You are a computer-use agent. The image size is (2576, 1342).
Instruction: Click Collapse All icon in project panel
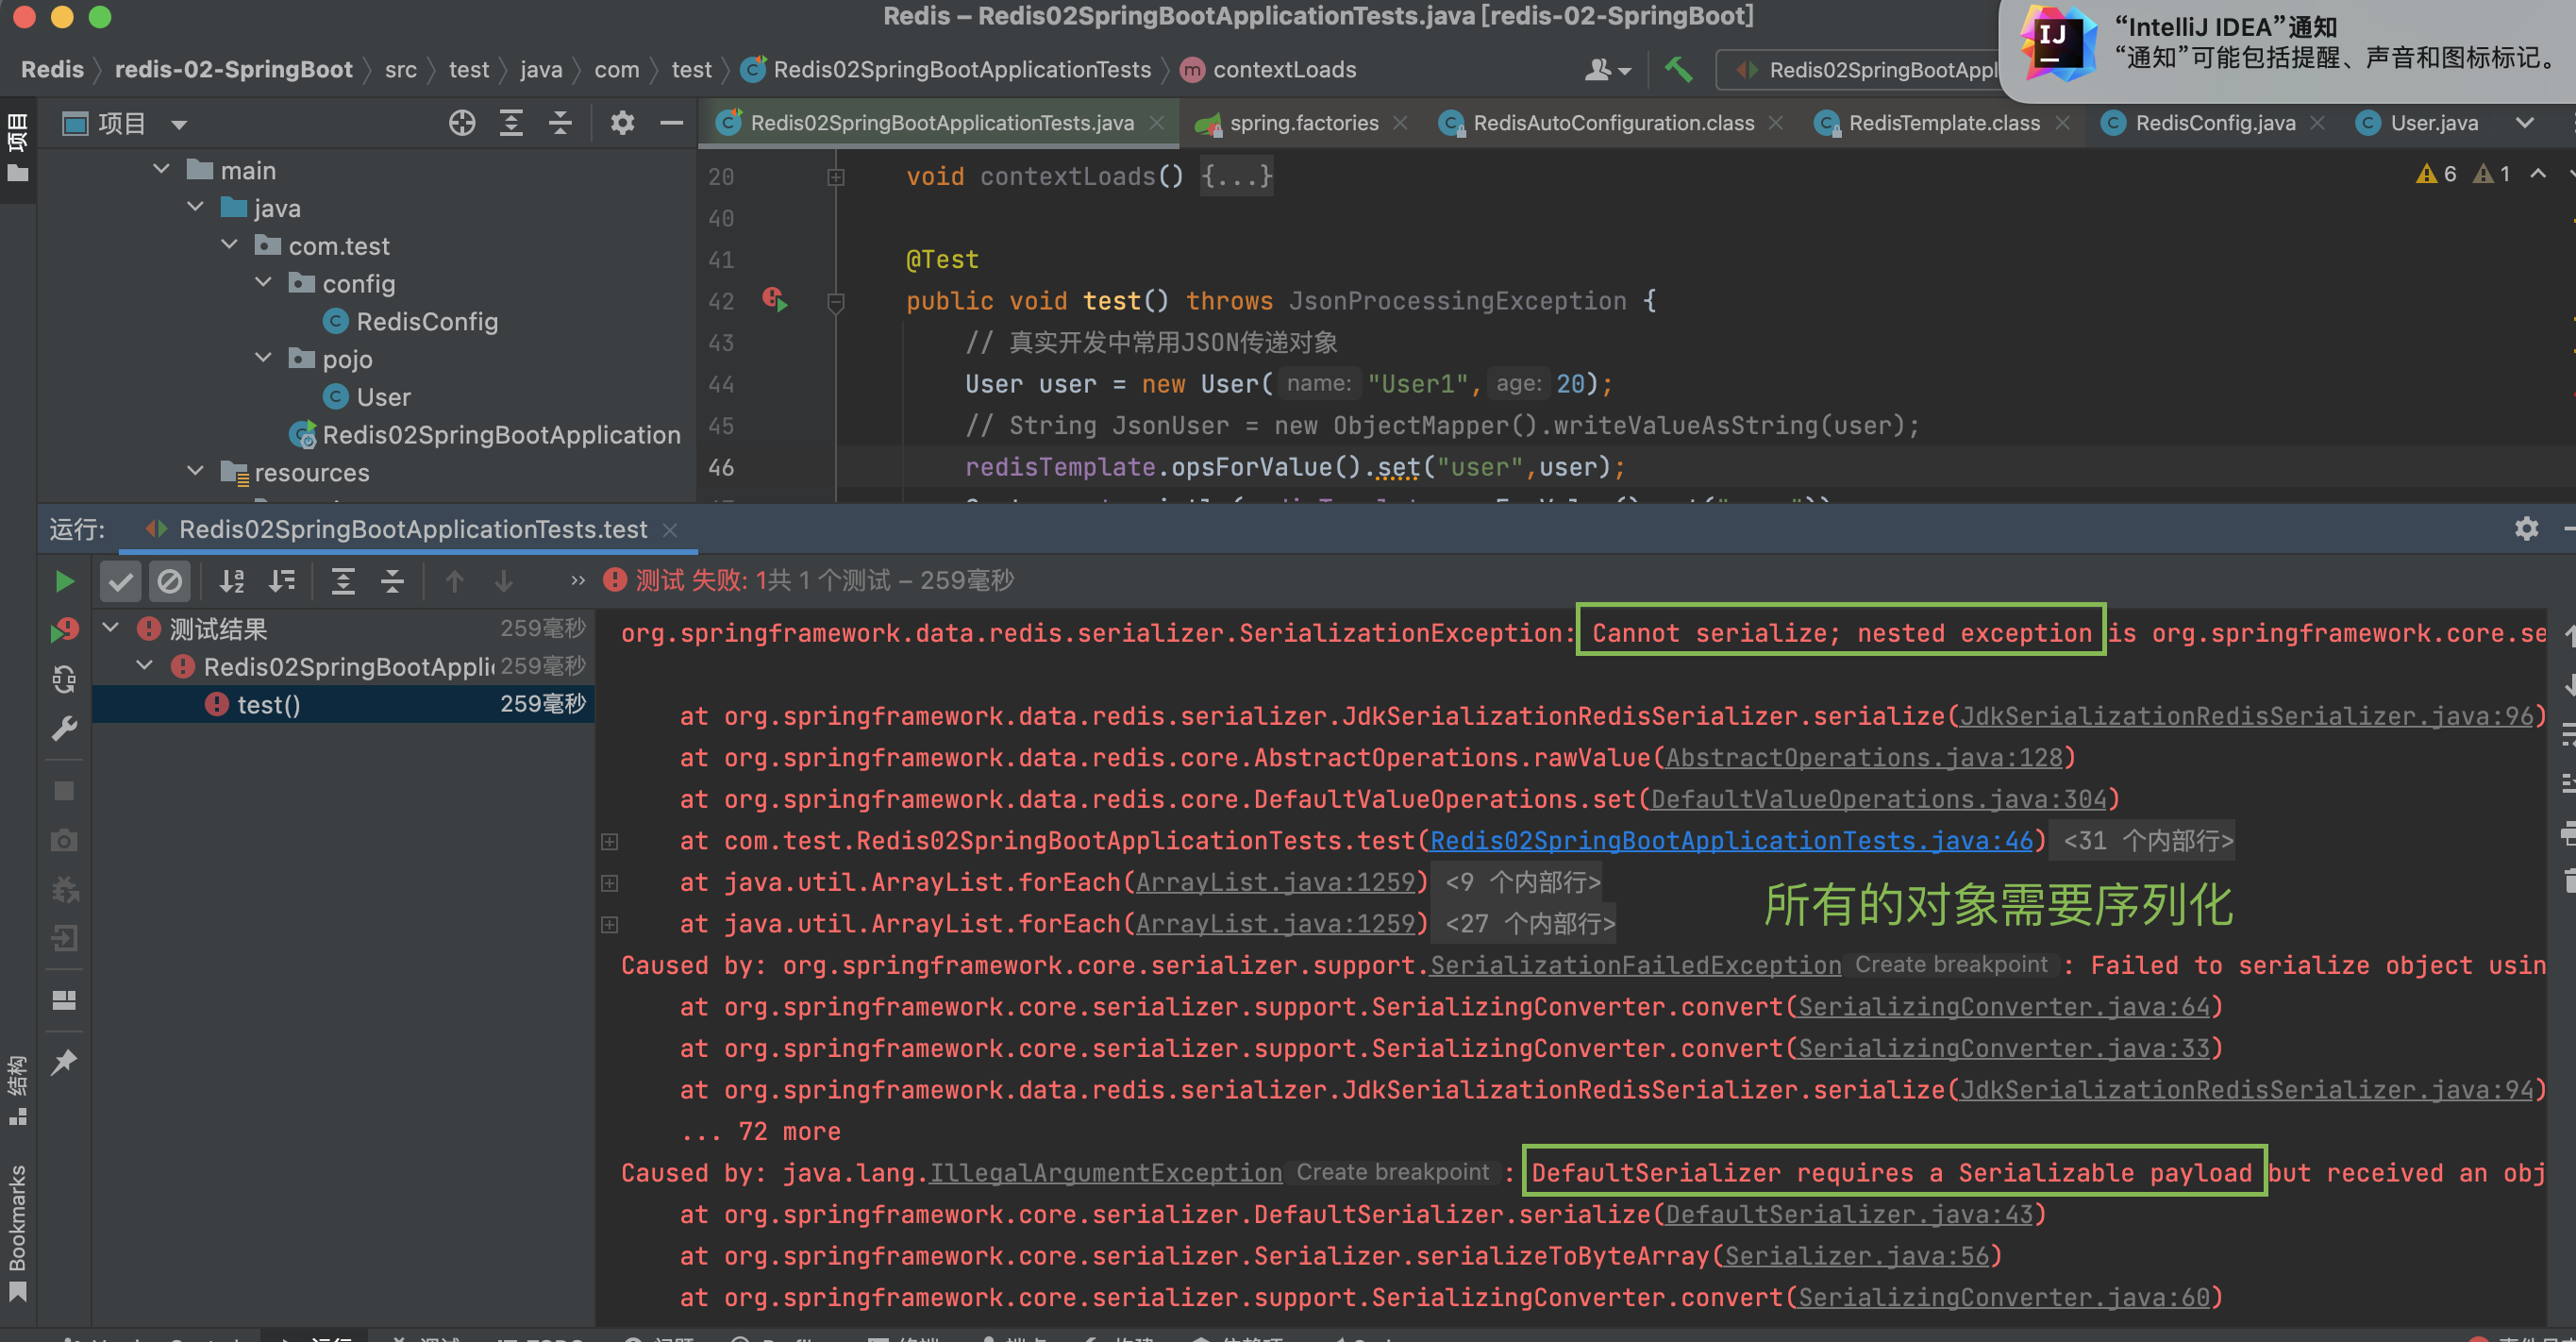560,123
